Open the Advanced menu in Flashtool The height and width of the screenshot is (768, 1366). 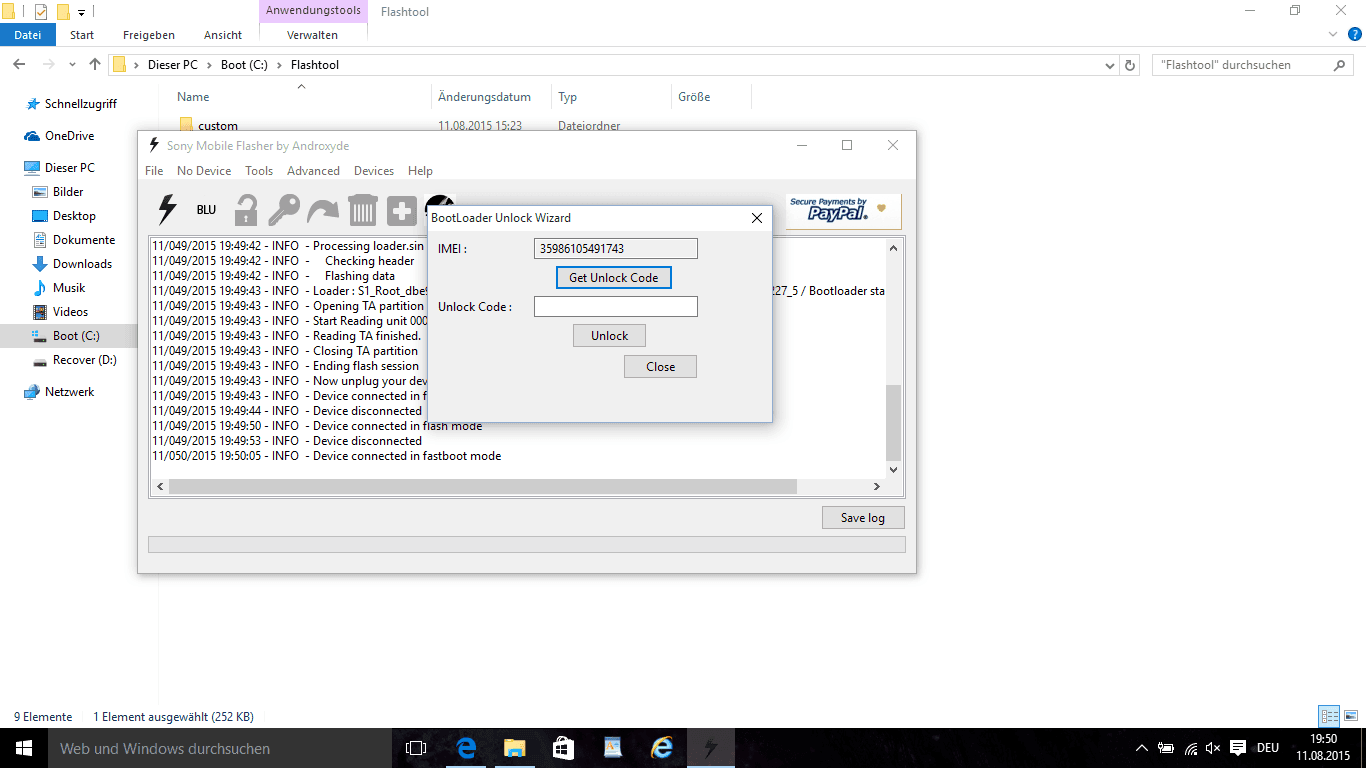point(313,171)
